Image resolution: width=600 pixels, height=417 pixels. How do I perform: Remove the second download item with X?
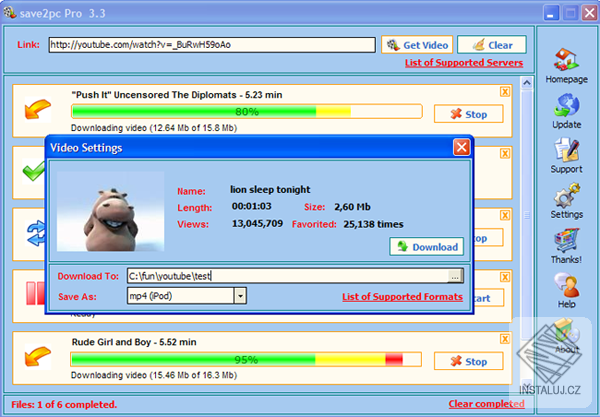(x=505, y=153)
